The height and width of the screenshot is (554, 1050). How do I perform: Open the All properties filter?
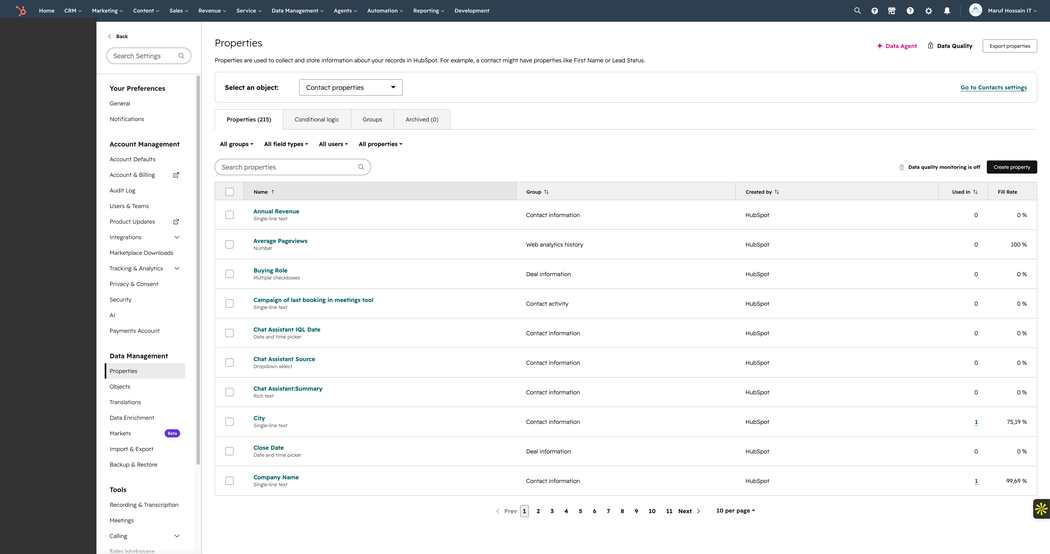coord(380,144)
